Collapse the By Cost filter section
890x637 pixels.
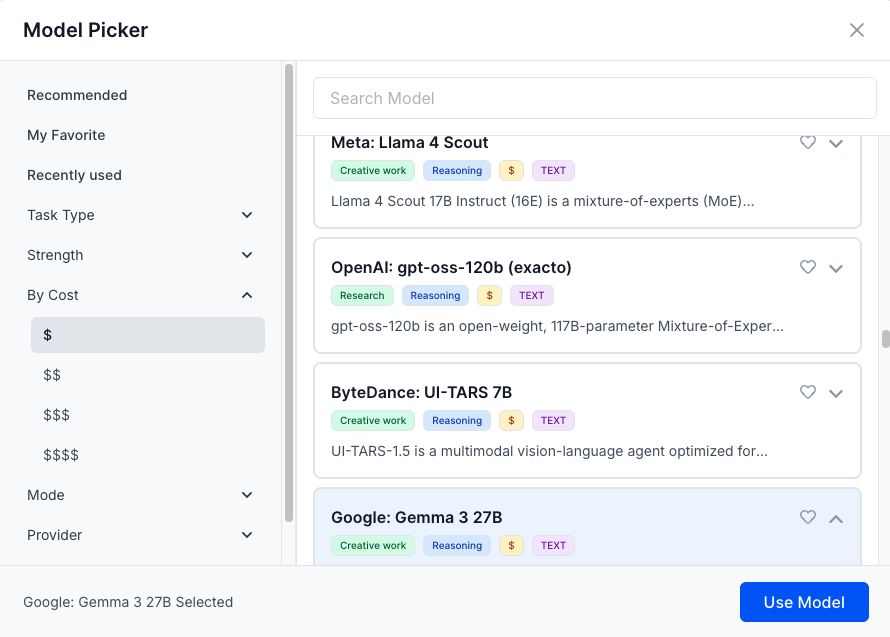pos(247,295)
